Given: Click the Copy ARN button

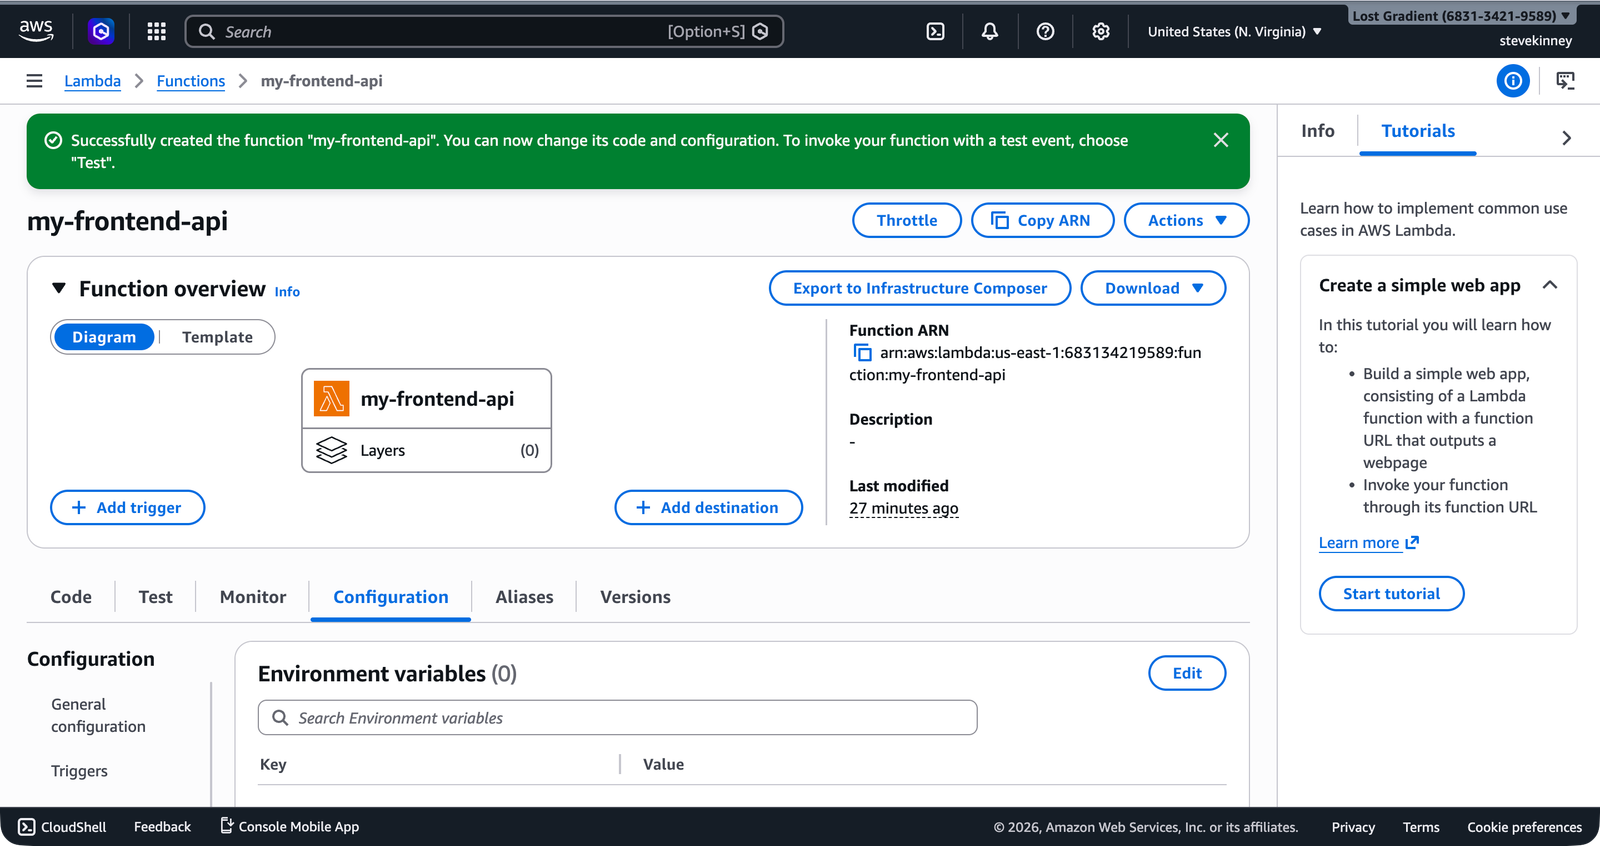Looking at the screenshot, I should (x=1042, y=220).
